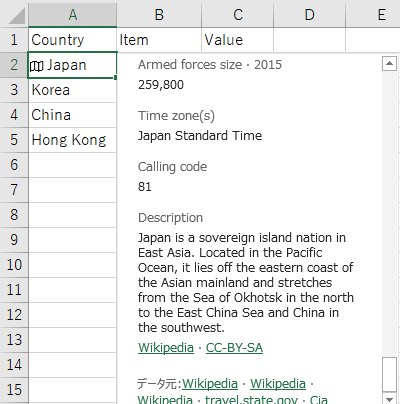Click the map icon beside Japan
This screenshot has width=400, height=404.
[x=36, y=66]
